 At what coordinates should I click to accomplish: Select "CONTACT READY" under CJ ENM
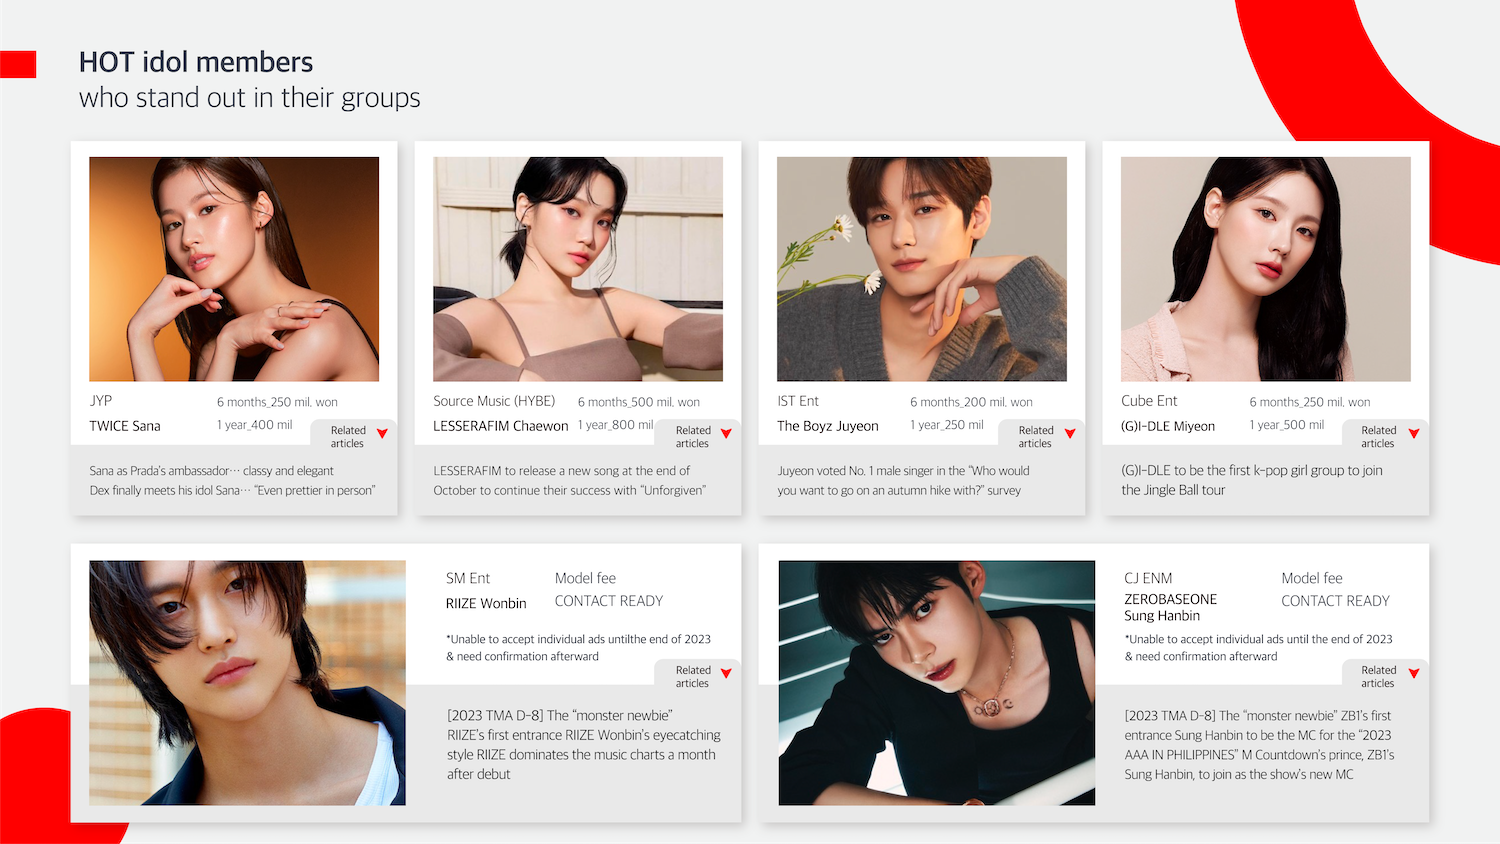pos(1336,601)
